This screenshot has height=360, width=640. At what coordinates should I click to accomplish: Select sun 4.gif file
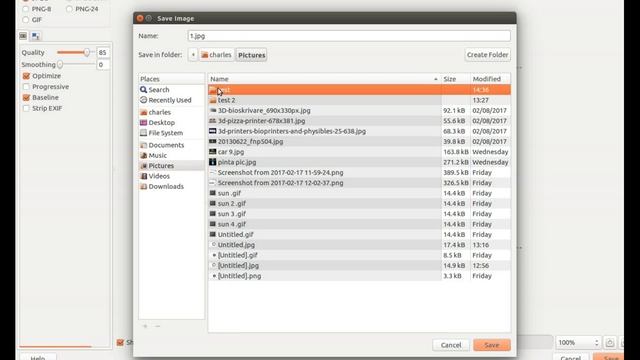point(359,224)
